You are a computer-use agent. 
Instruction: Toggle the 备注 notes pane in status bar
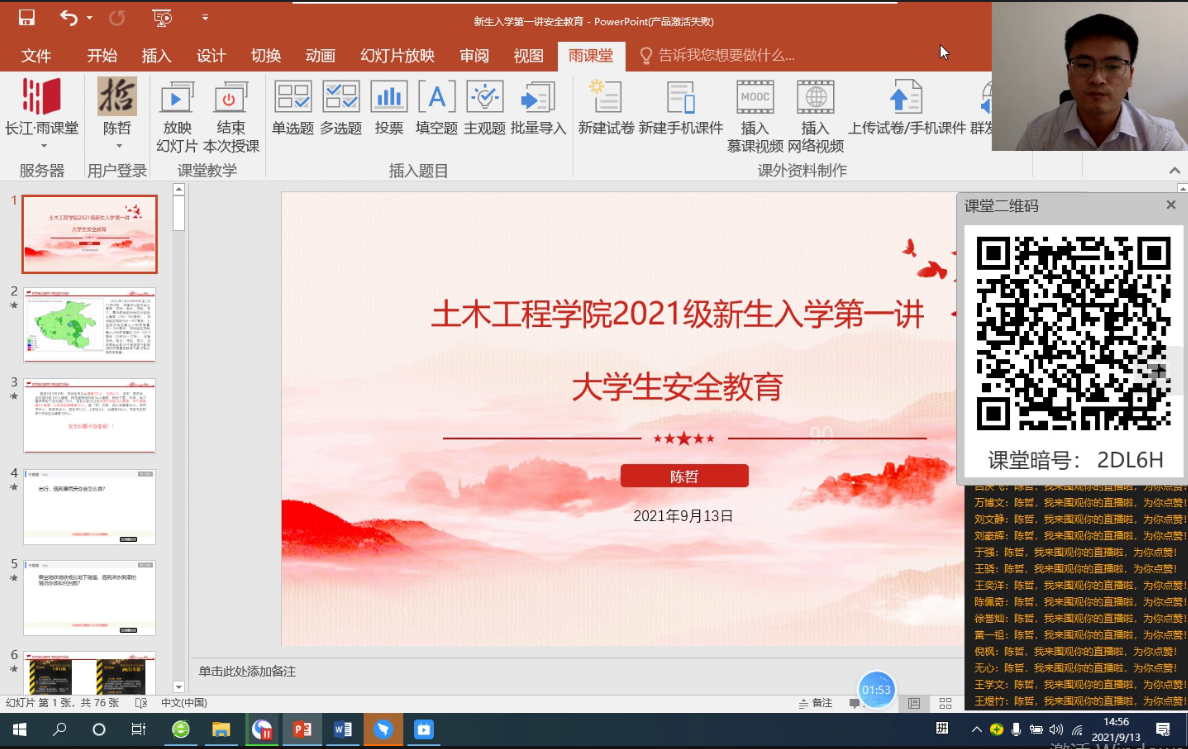pyautogui.click(x=815, y=703)
